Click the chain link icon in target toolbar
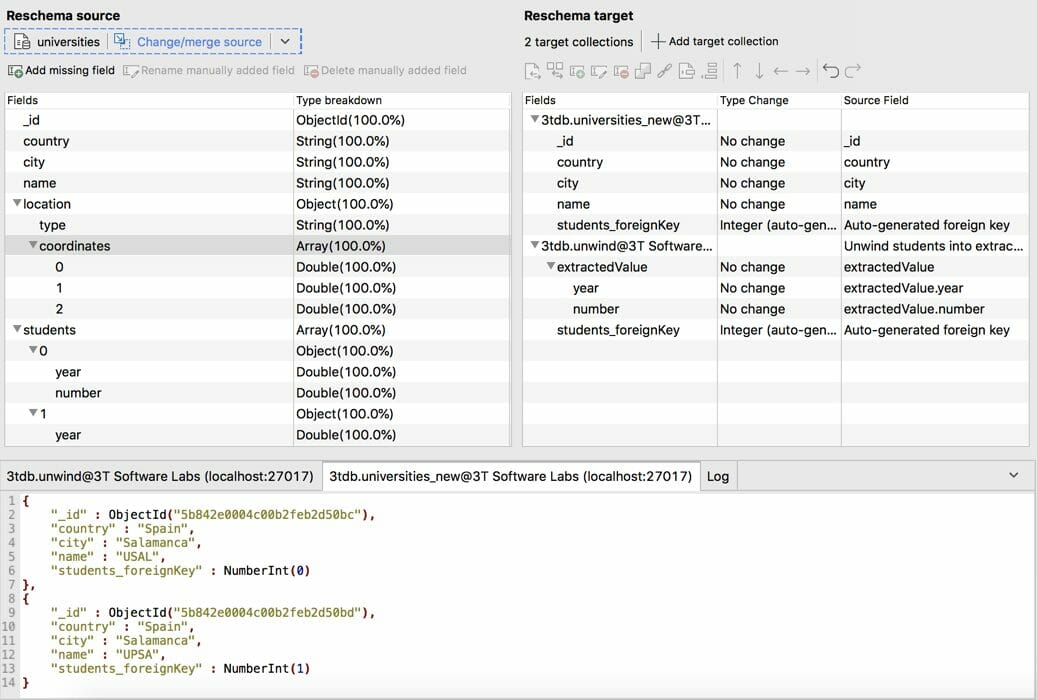Screen dimensions: 1037x700 click(664, 71)
